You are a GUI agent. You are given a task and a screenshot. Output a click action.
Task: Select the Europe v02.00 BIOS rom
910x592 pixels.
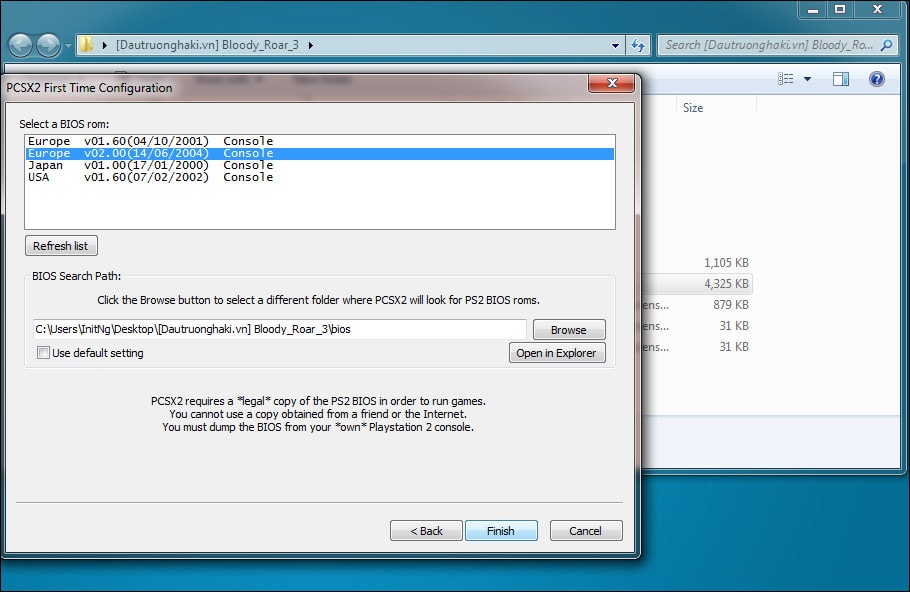click(x=320, y=153)
